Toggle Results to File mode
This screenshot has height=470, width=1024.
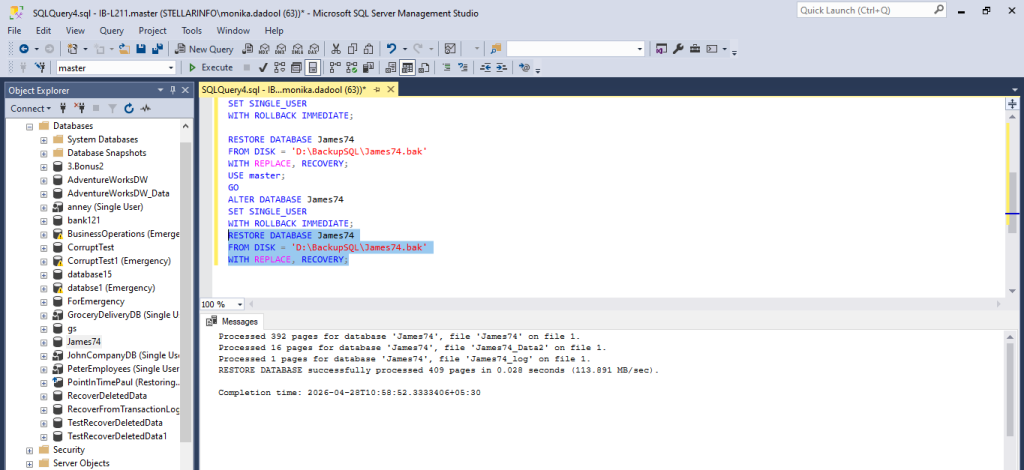click(424, 67)
